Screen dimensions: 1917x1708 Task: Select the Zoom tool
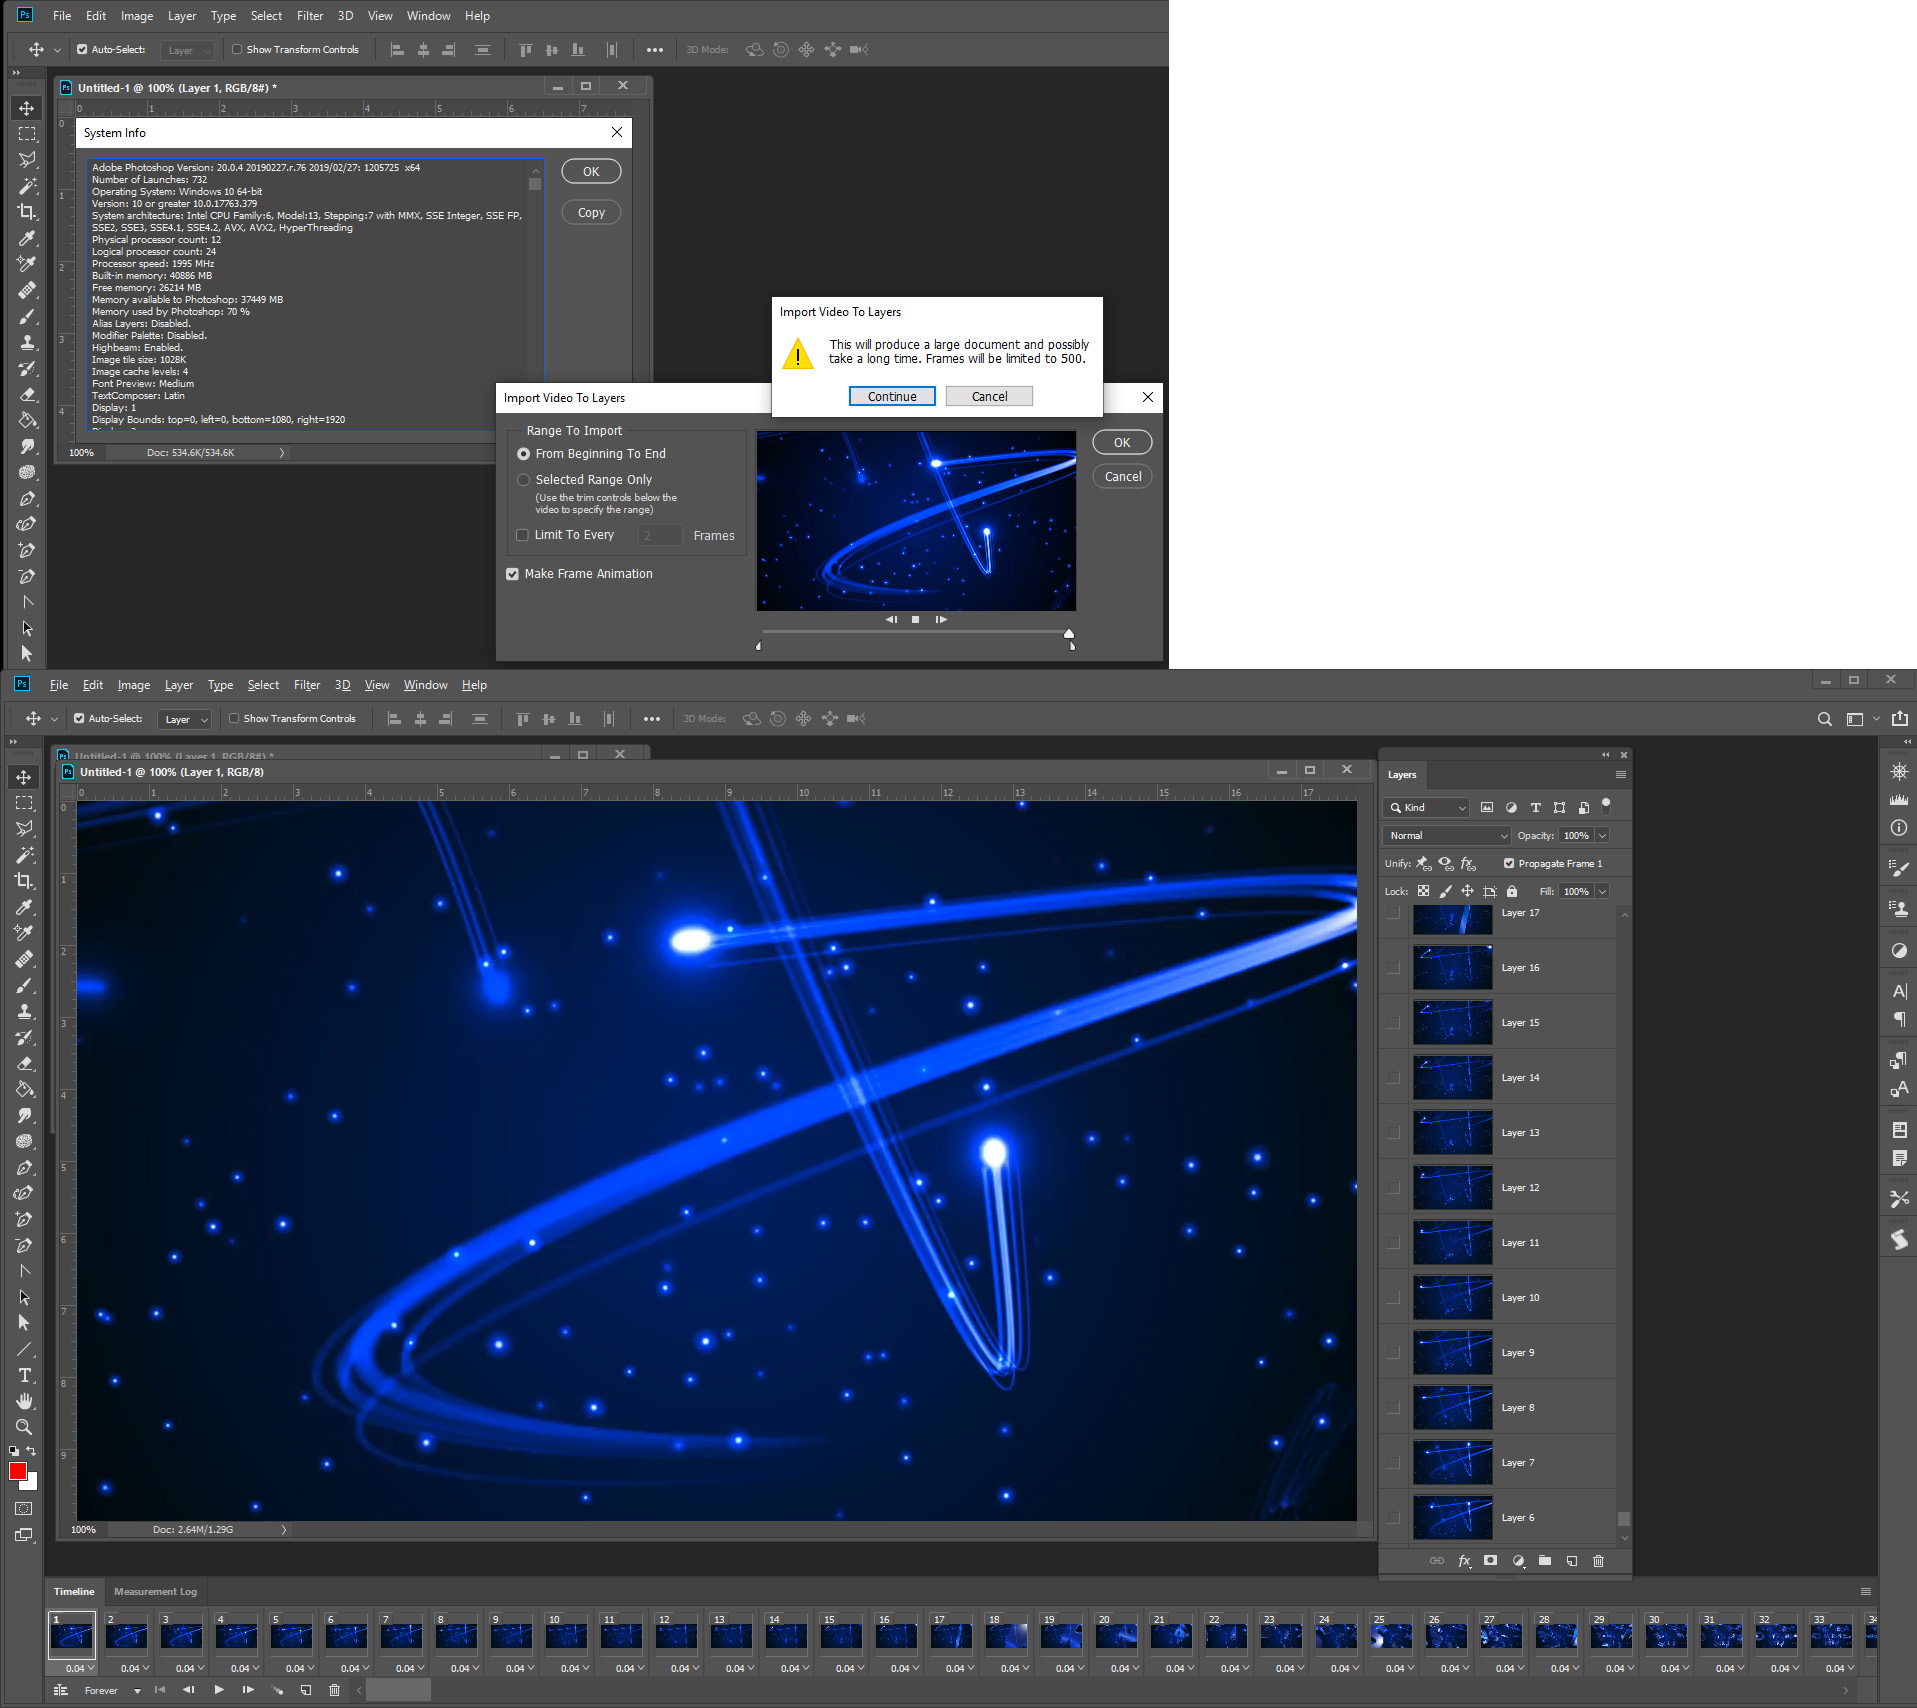point(25,1427)
